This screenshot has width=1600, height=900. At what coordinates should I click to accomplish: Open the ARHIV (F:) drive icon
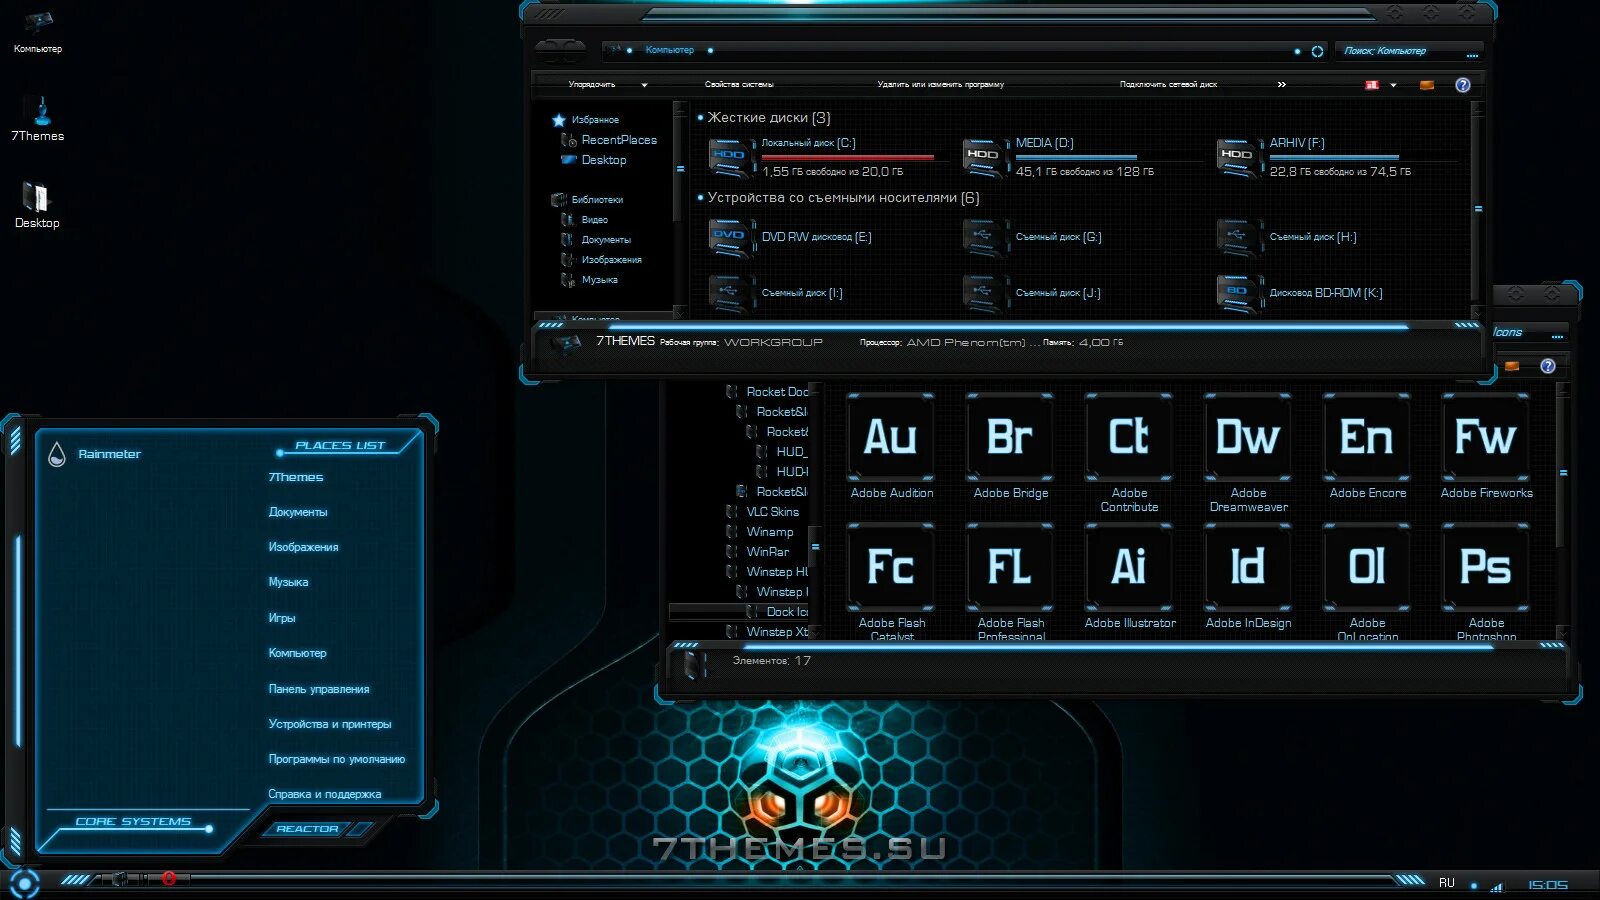coord(1238,158)
